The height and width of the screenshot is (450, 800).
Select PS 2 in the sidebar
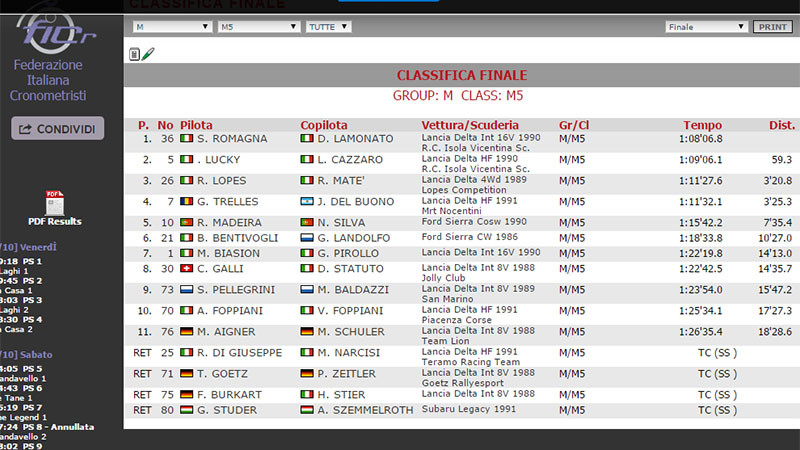(32, 281)
